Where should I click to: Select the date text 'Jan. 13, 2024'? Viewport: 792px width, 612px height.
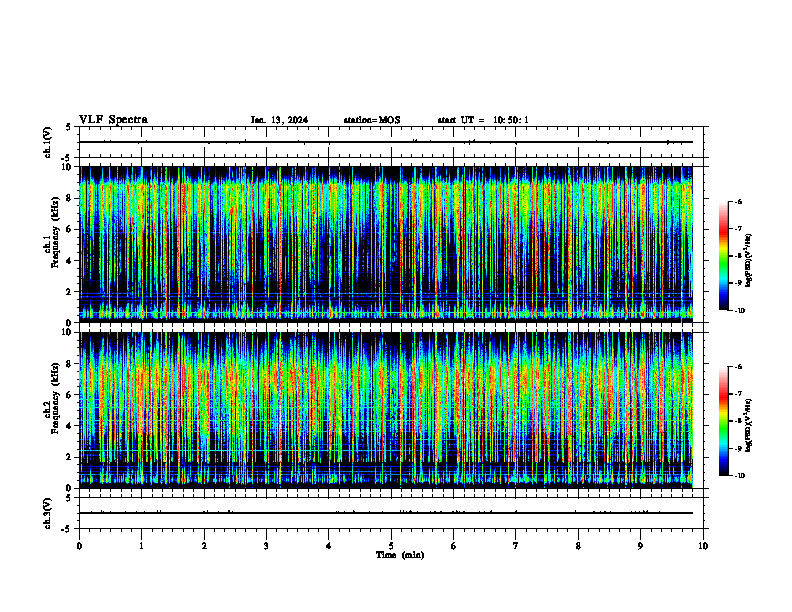coord(279,120)
